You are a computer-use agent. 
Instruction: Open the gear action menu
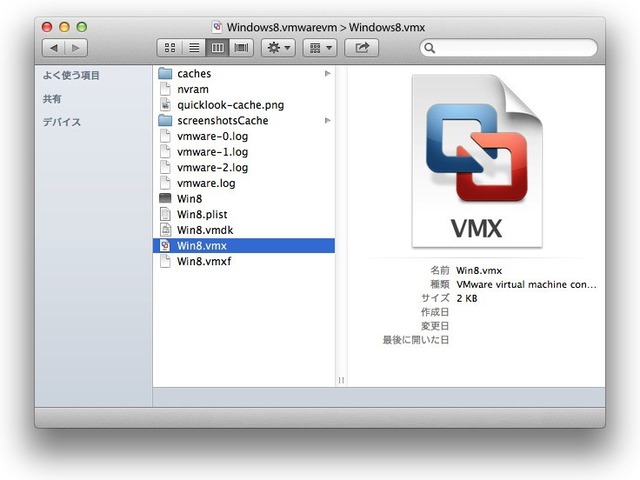(278, 48)
